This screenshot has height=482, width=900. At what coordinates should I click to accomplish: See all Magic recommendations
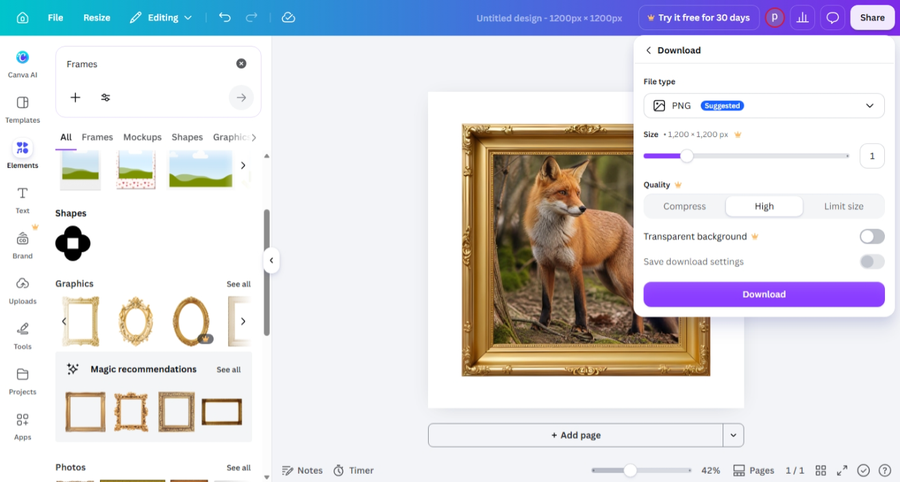coord(228,370)
